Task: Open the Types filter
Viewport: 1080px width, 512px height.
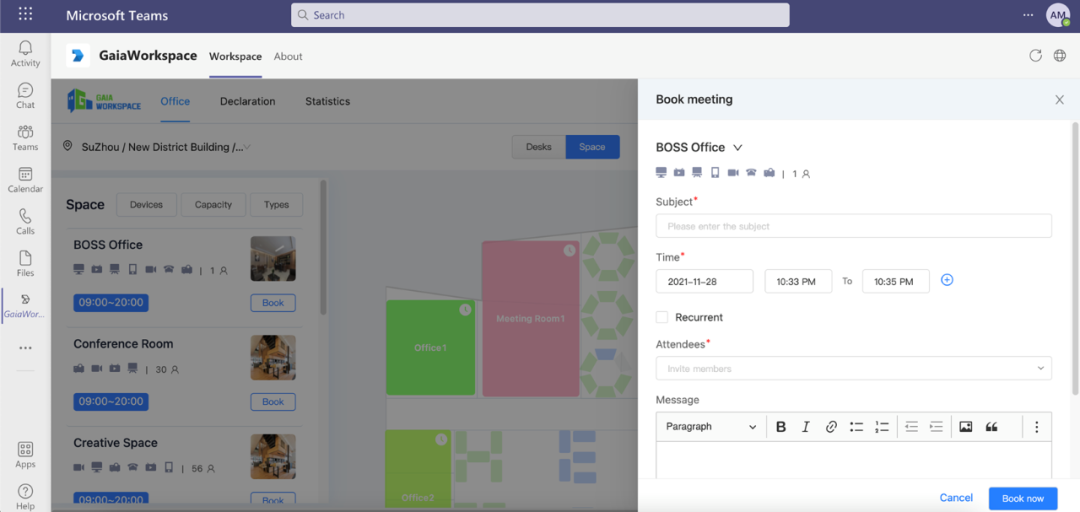Action: pos(276,205)
